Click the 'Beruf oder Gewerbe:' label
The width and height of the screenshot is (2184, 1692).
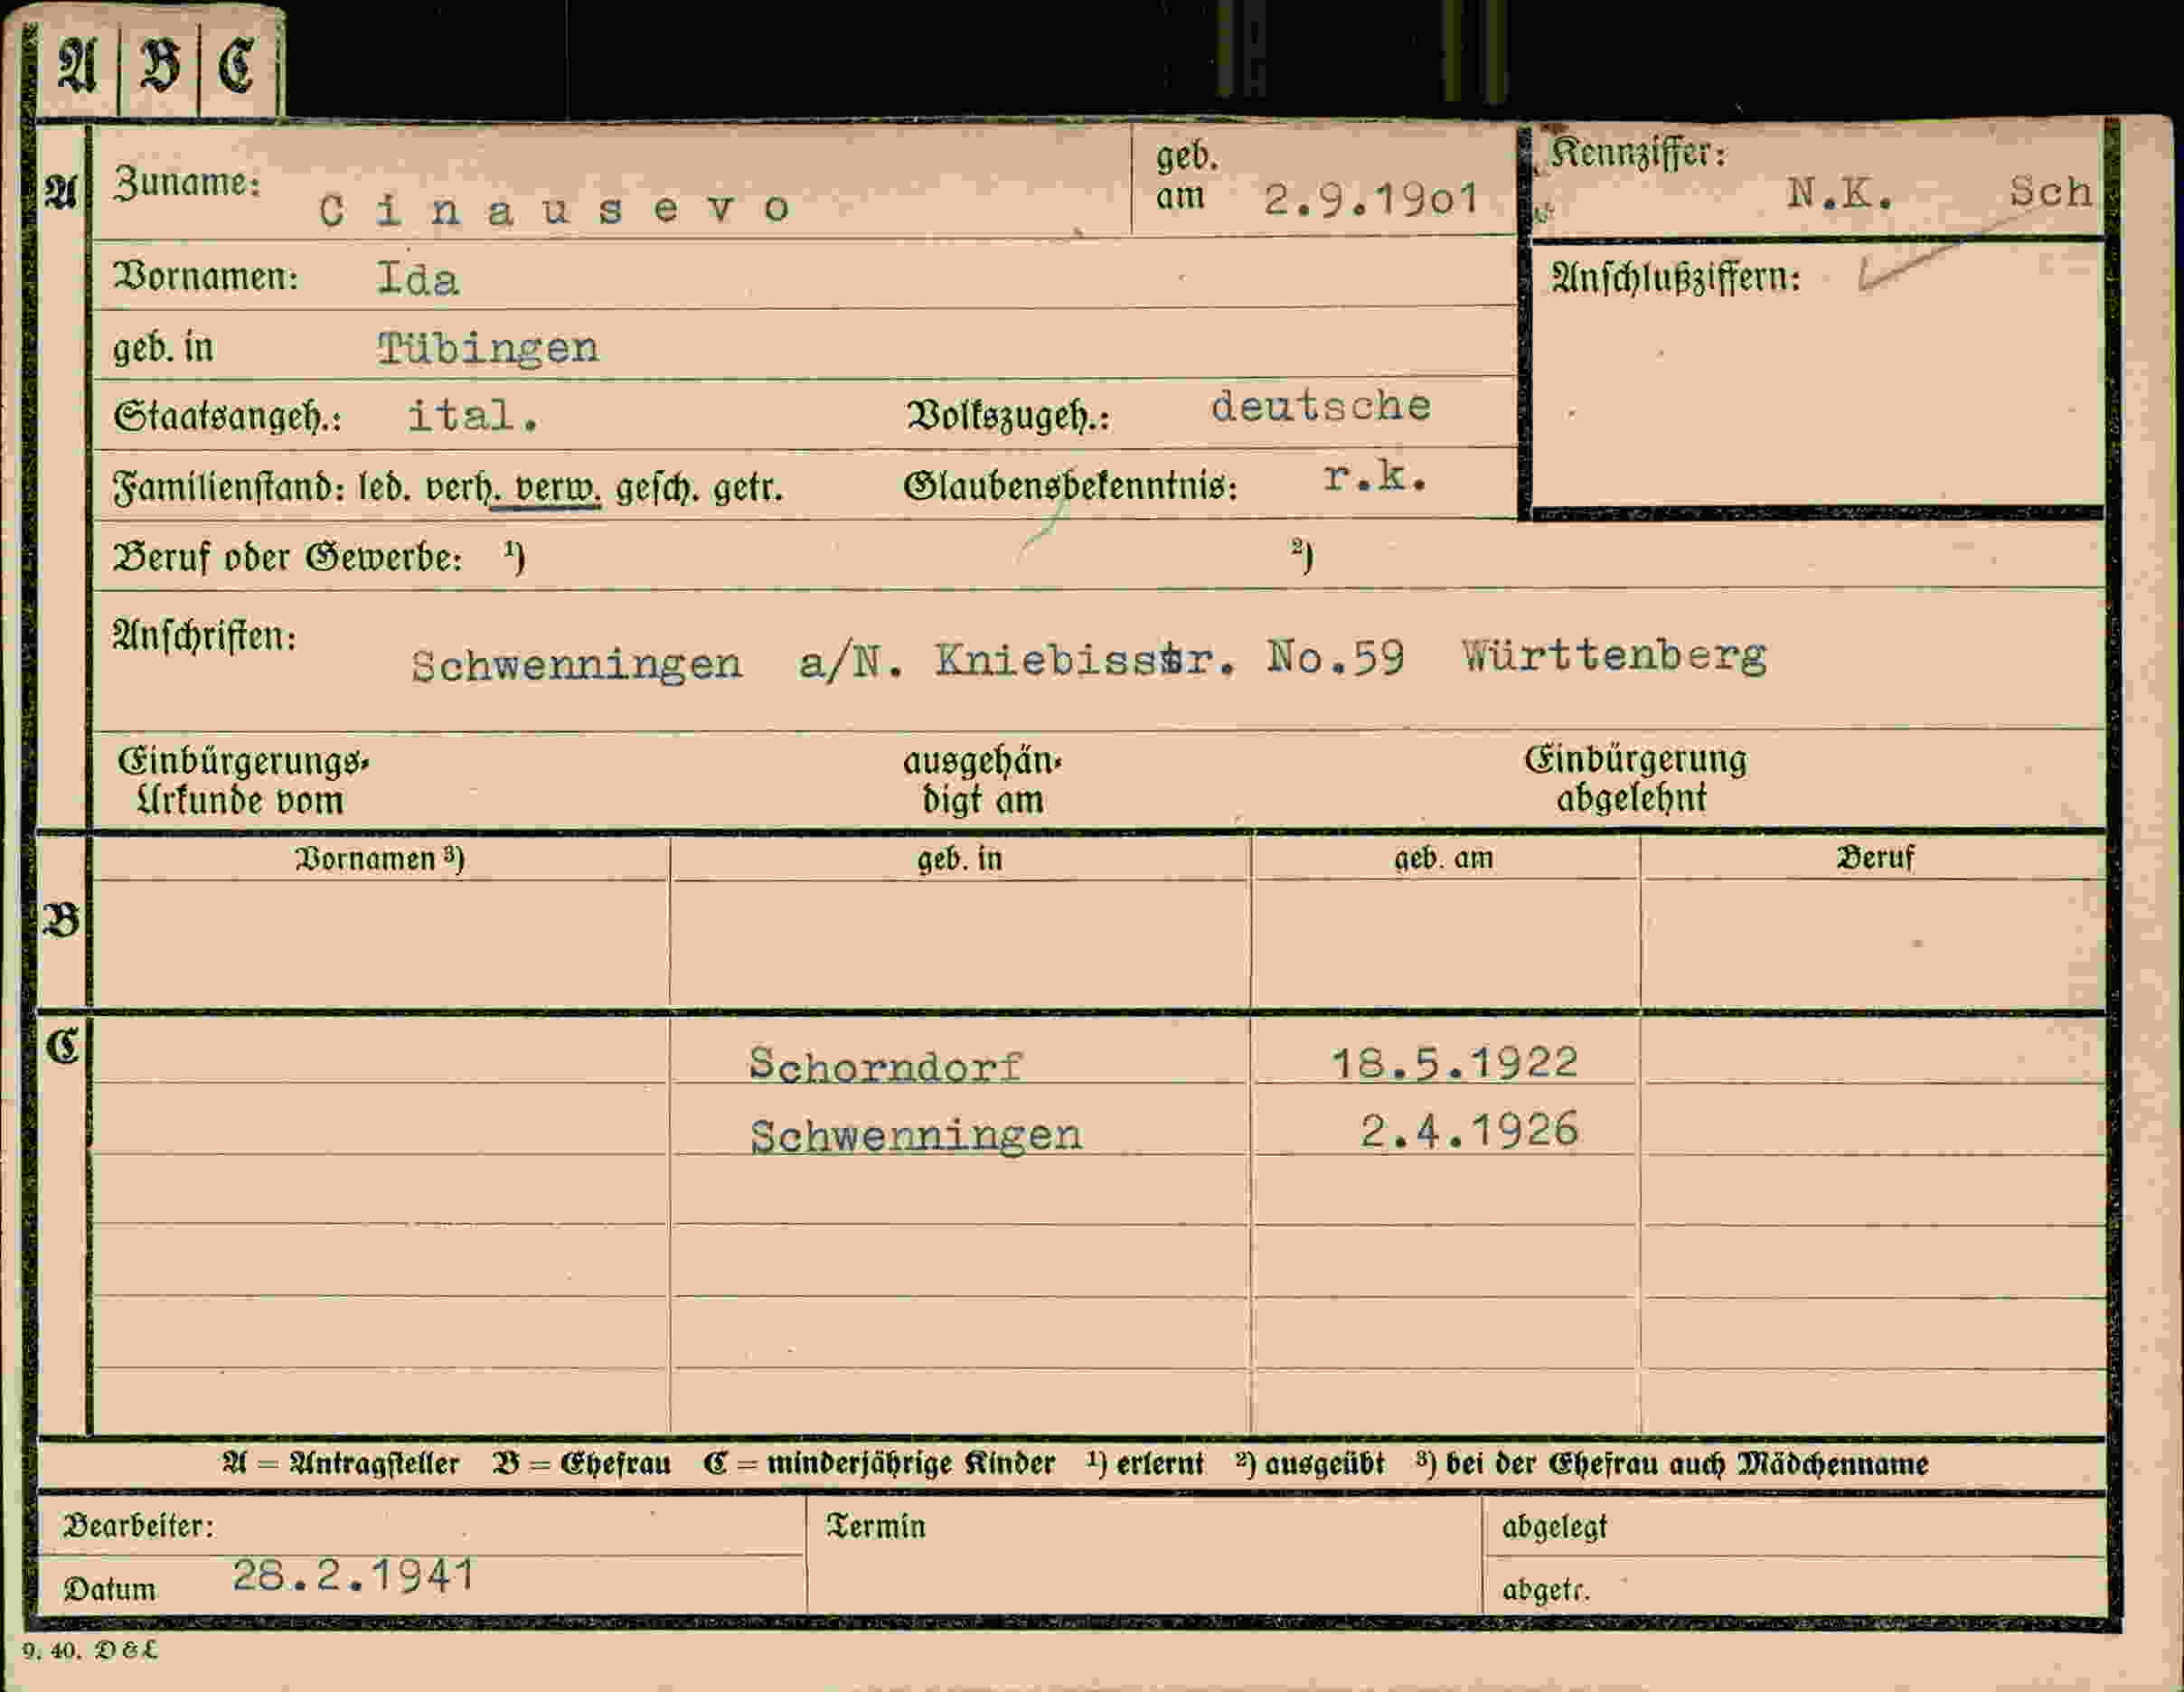click(287, 558)
